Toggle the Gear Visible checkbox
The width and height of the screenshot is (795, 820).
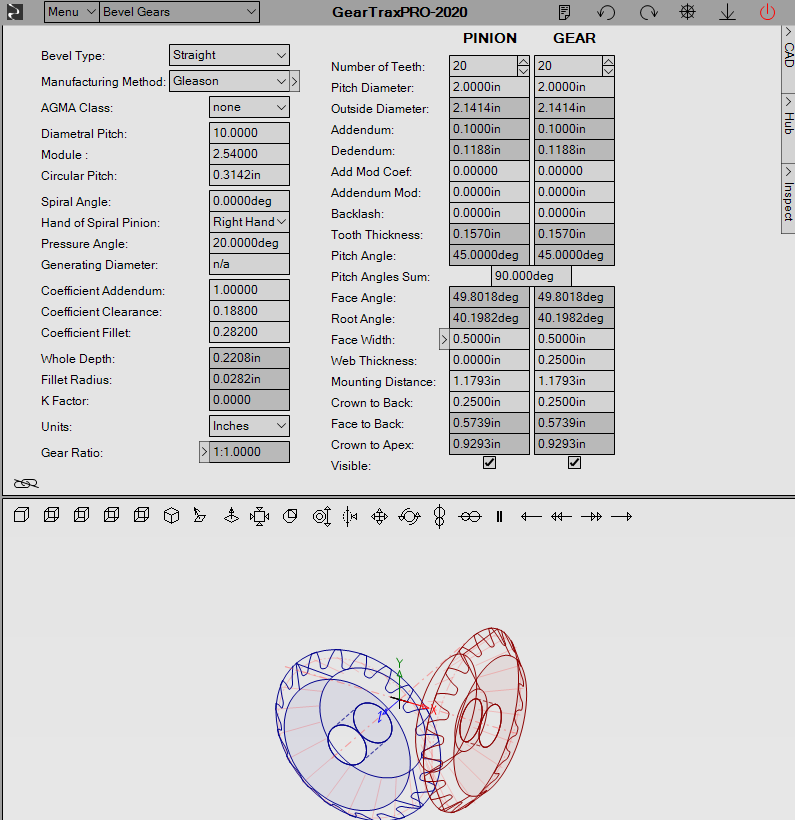[574, 462]
